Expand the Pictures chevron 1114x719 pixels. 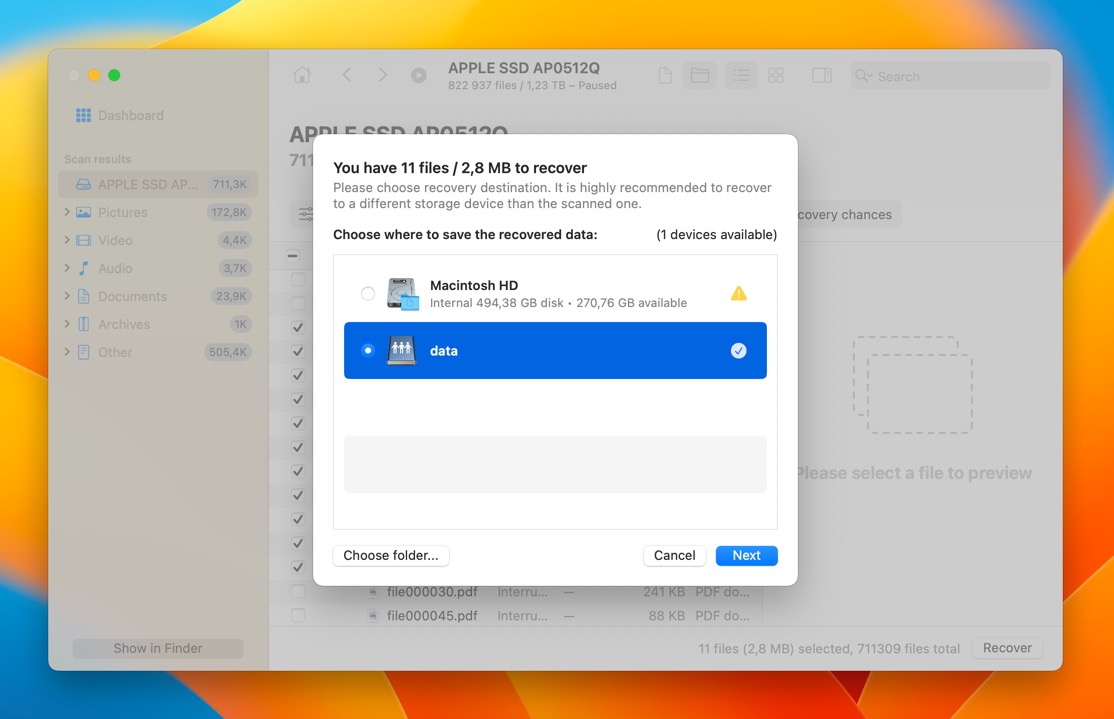coord(67,212)
